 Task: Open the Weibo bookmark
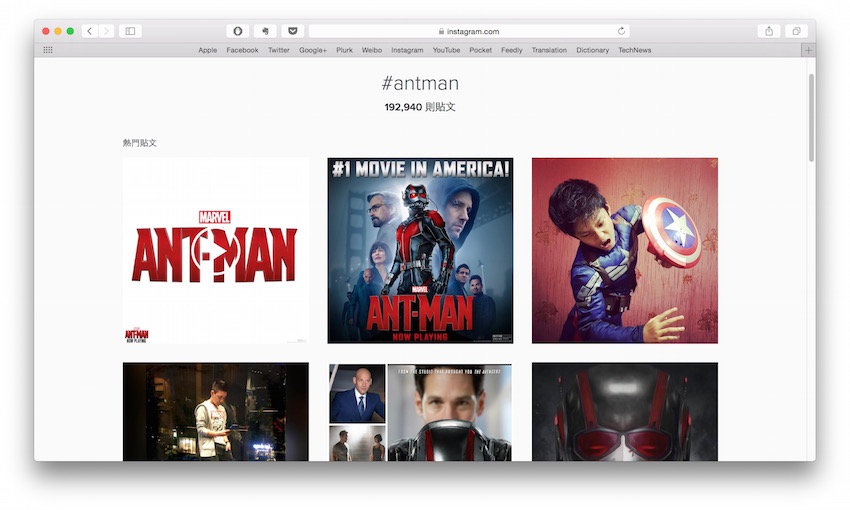coord(372,50)
